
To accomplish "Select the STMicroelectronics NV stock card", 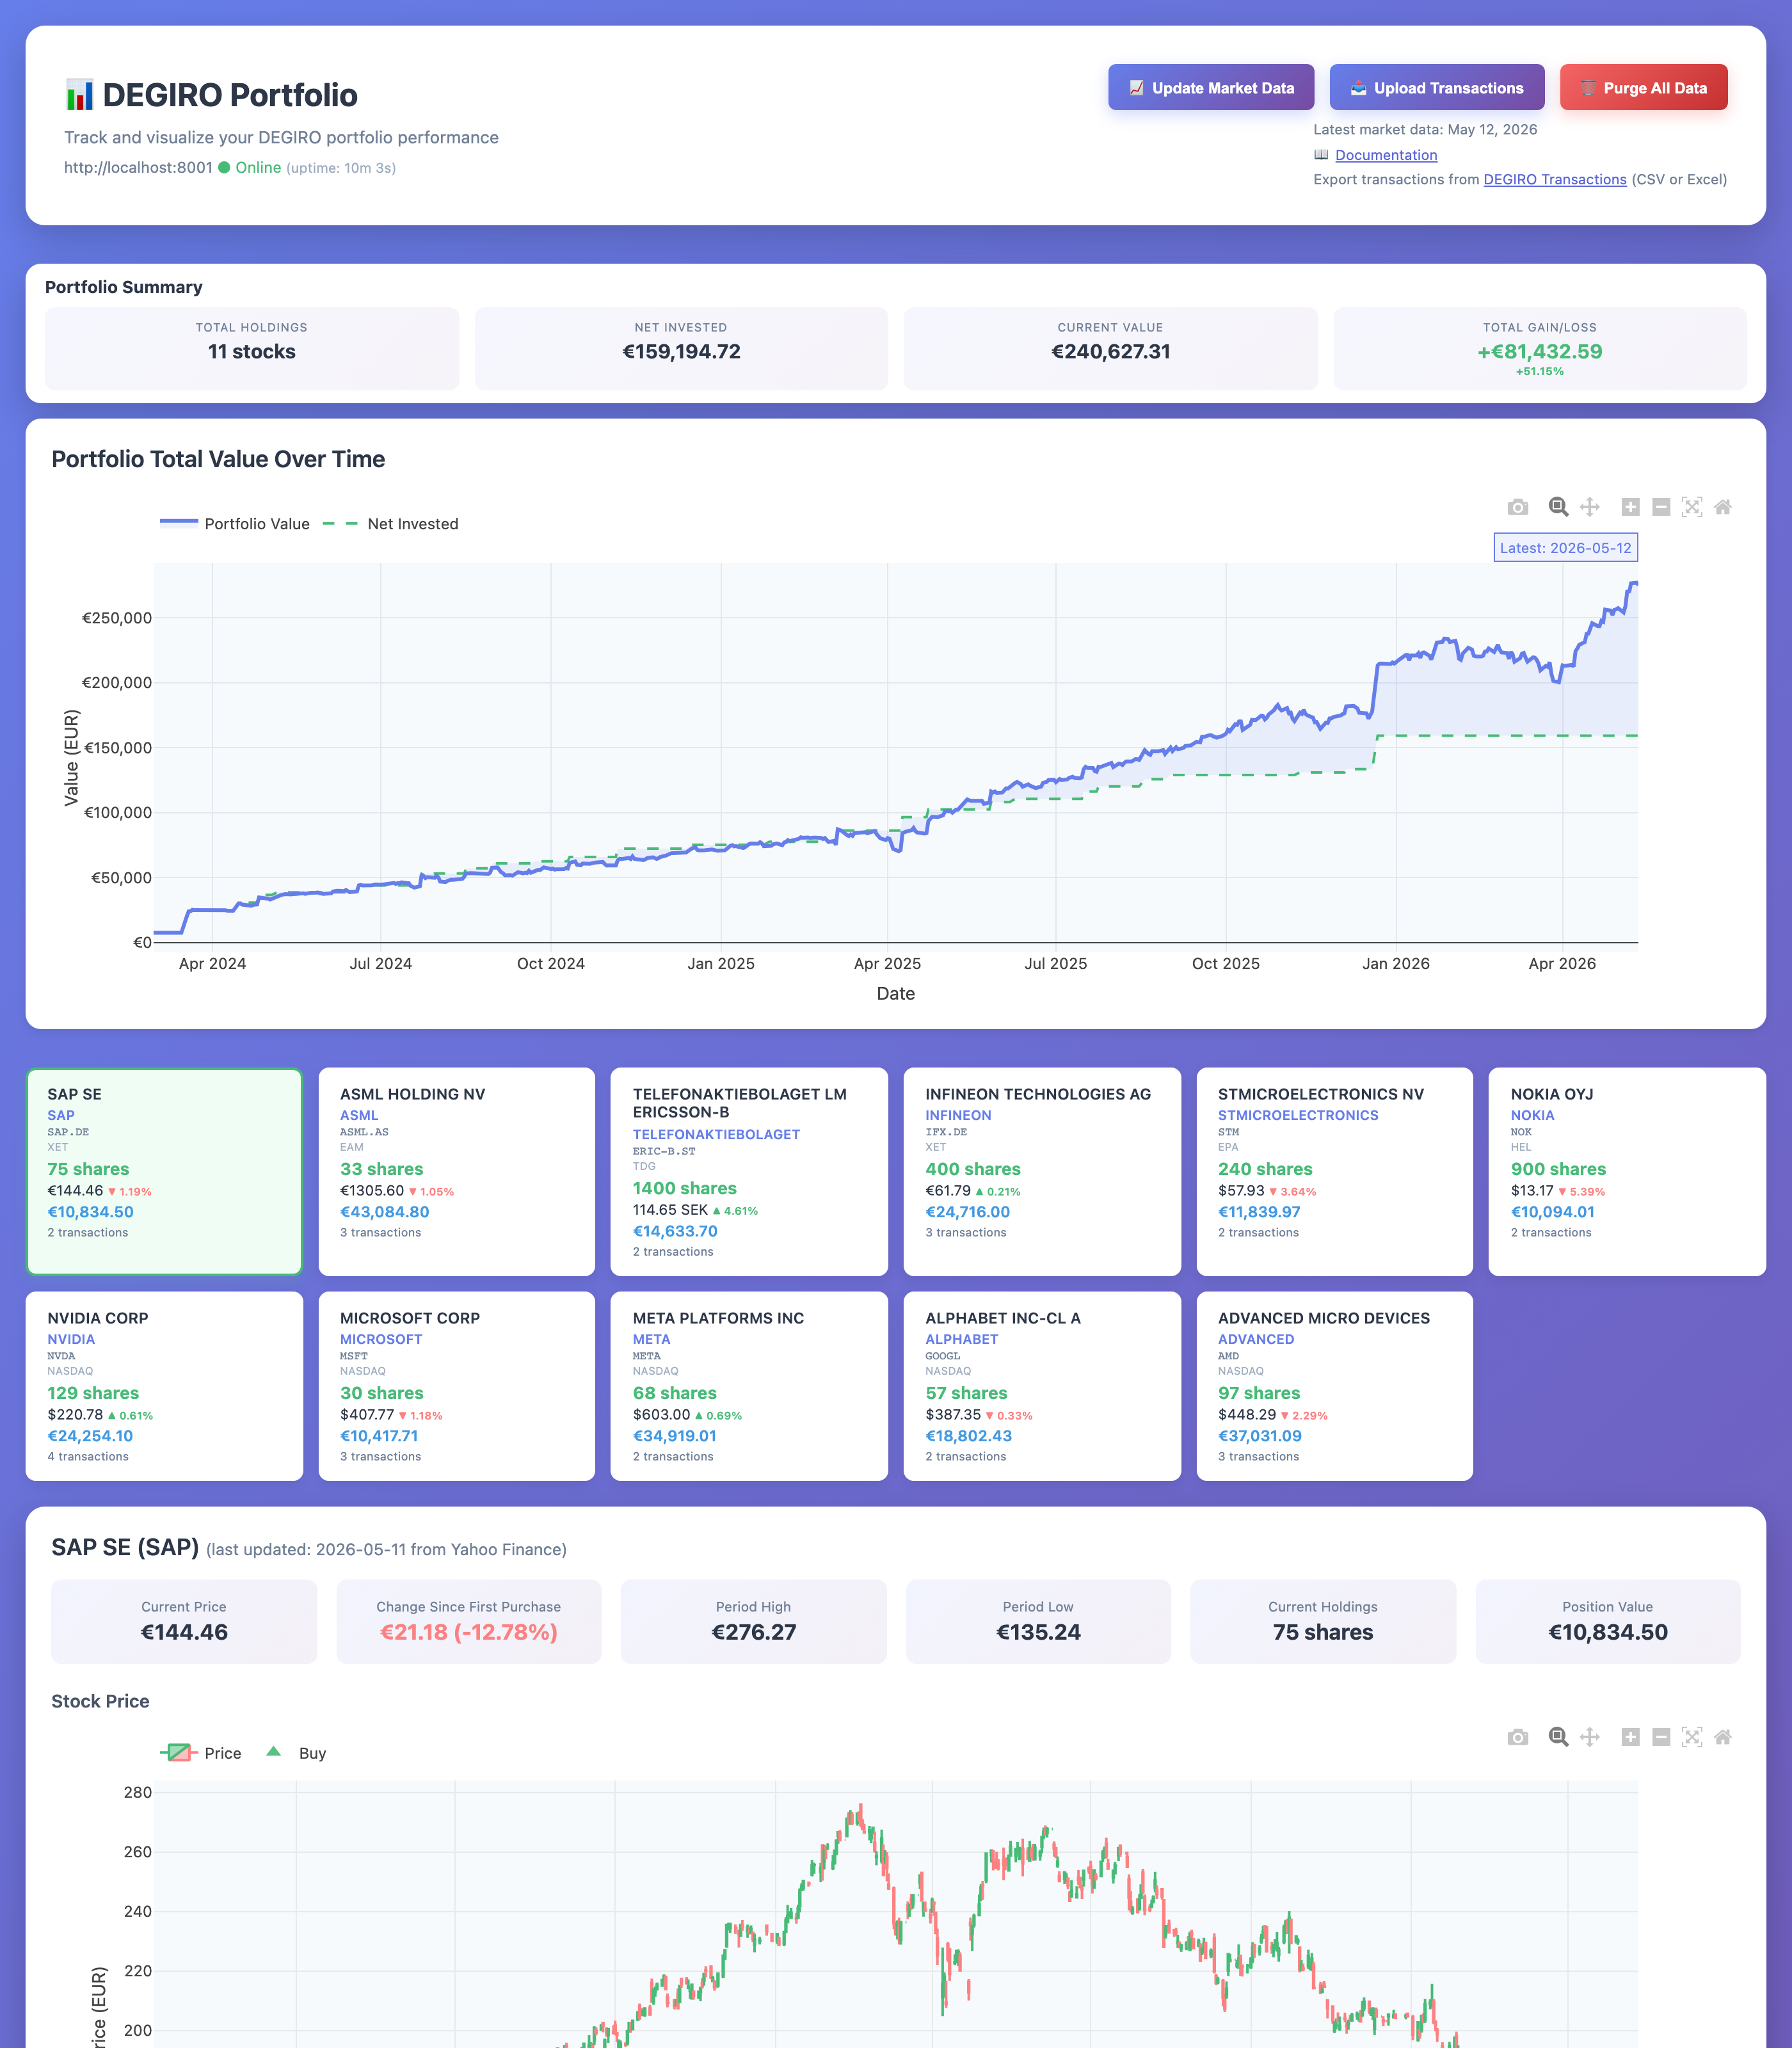I will click(x=1334, y=1171).
